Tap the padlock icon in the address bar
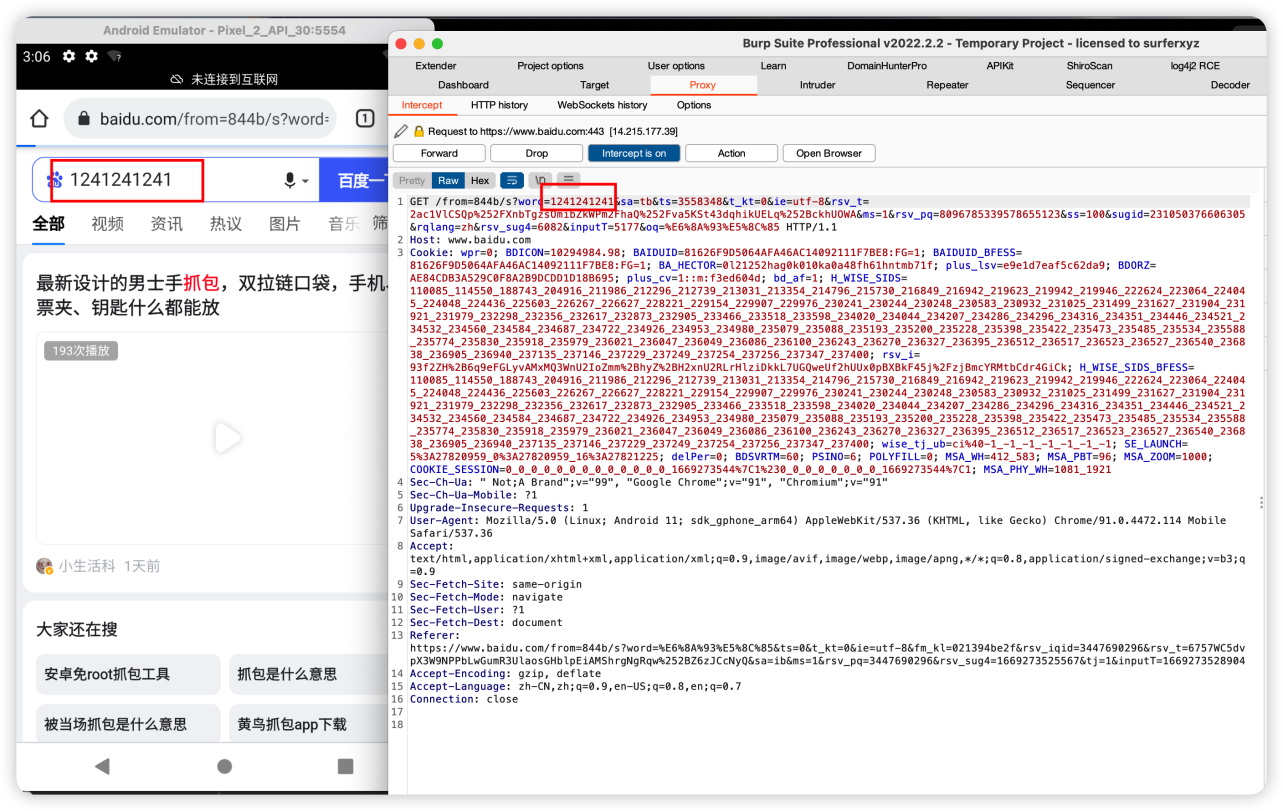The width and height of the screenshot is (1283, 811). 84,119
